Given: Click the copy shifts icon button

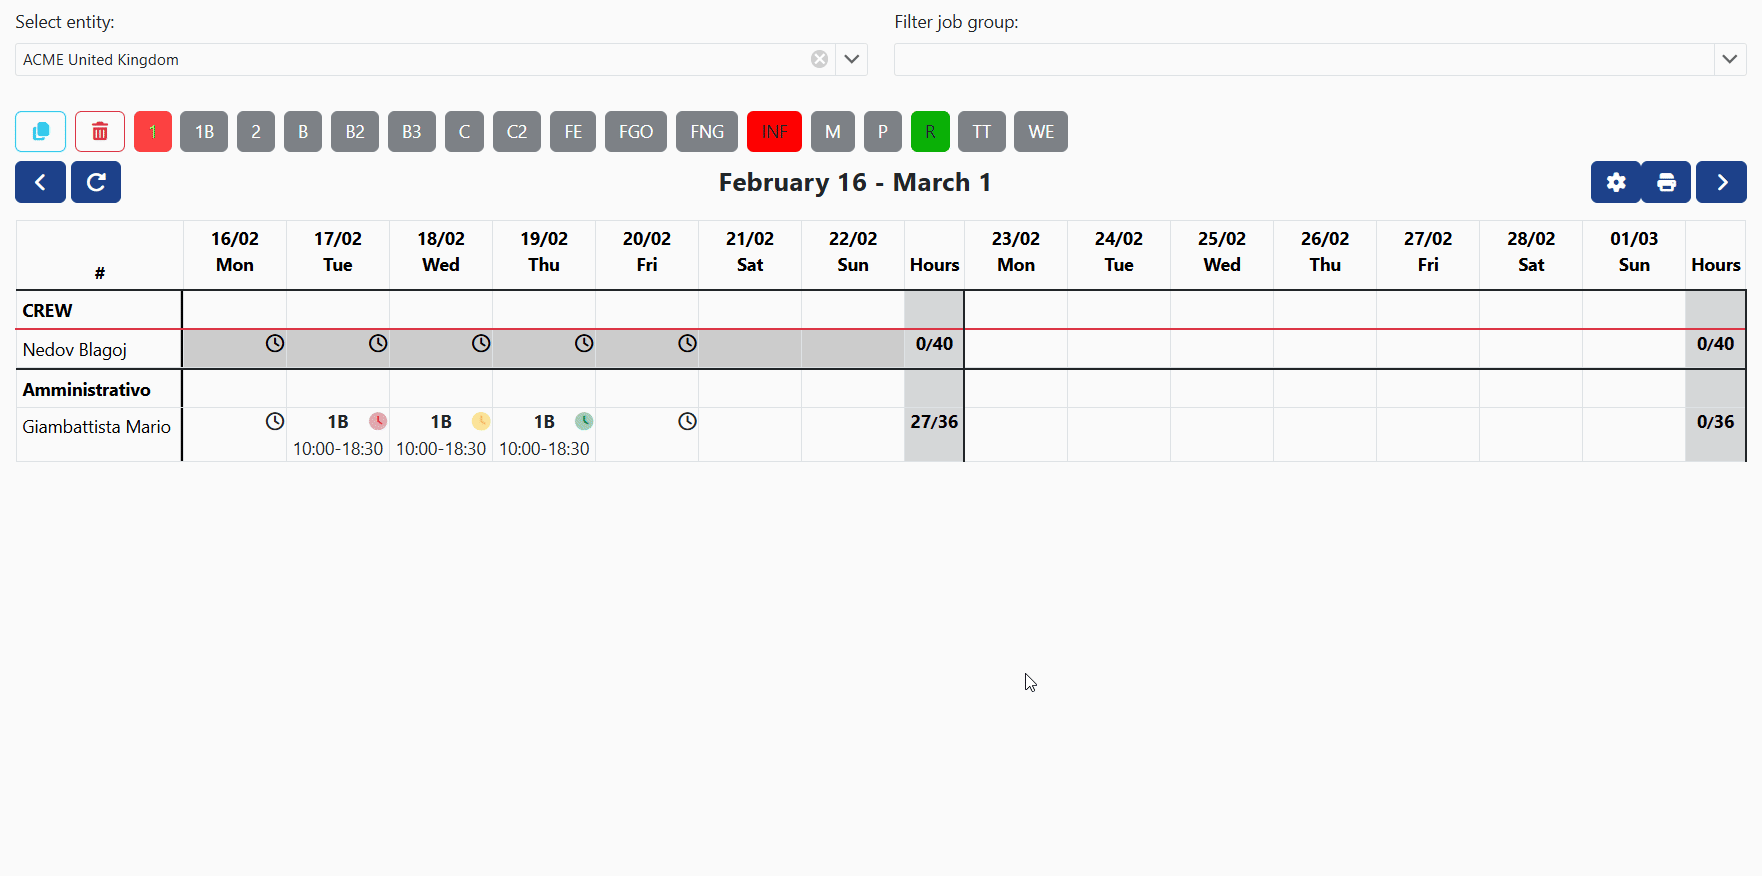Looking at the screenshot, I should [x=41, y=132].
